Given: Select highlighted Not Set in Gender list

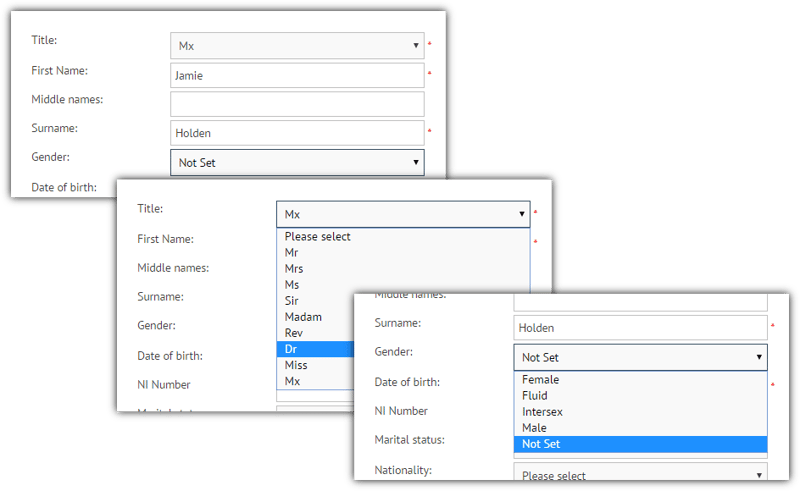Looking at the screenshot, I should point(640,444).
